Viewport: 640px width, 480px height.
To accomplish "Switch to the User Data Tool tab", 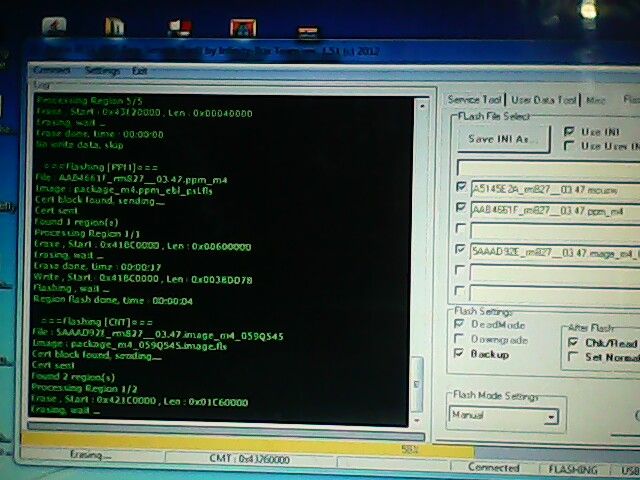I will click(x=543, y=100).
